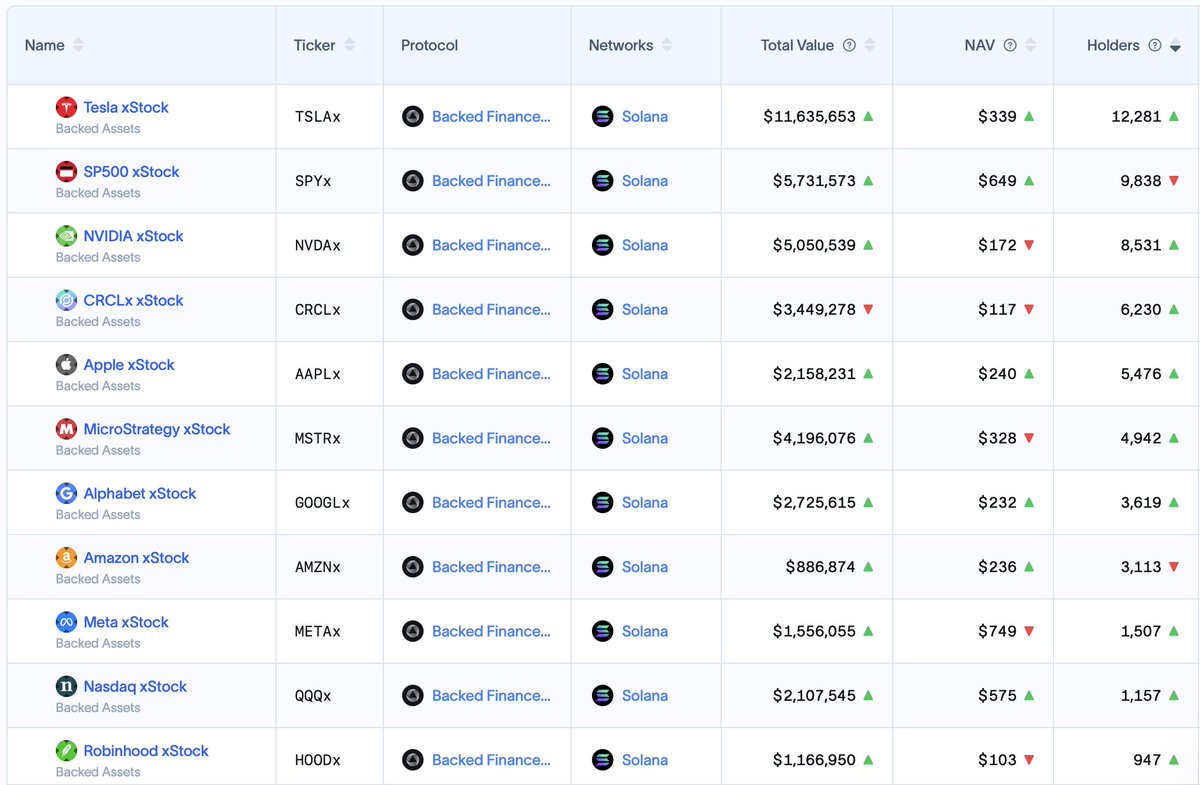Open Solana link in SPYx row
This screenshot has height=785, width=1200.
[x=645, y=181]
